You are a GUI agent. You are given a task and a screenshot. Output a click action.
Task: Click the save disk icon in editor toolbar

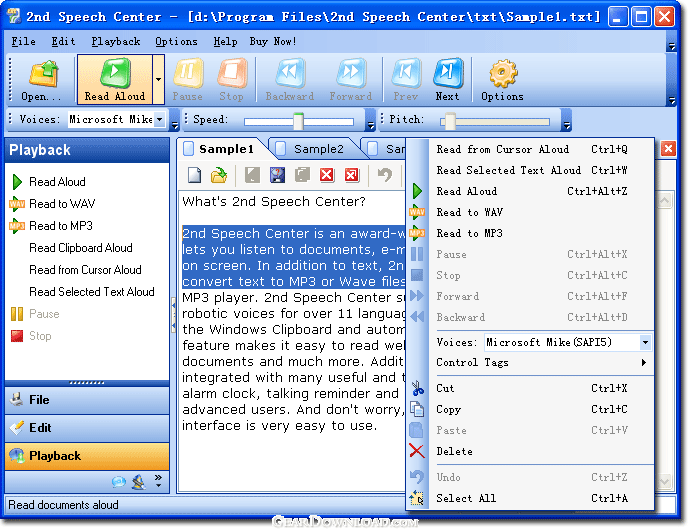click(x=277, y=175)
